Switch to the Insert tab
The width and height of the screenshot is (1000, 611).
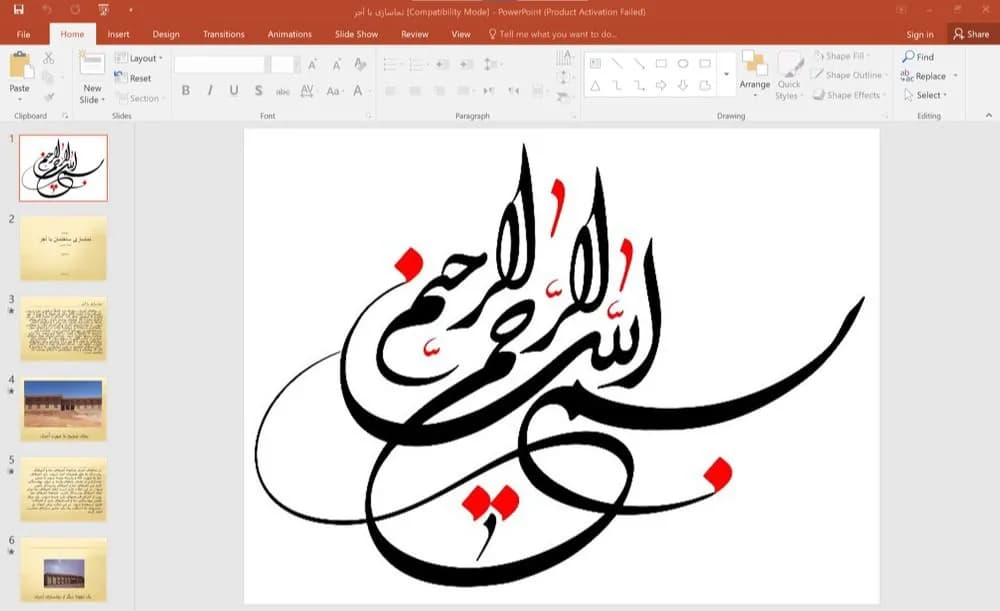118,34
